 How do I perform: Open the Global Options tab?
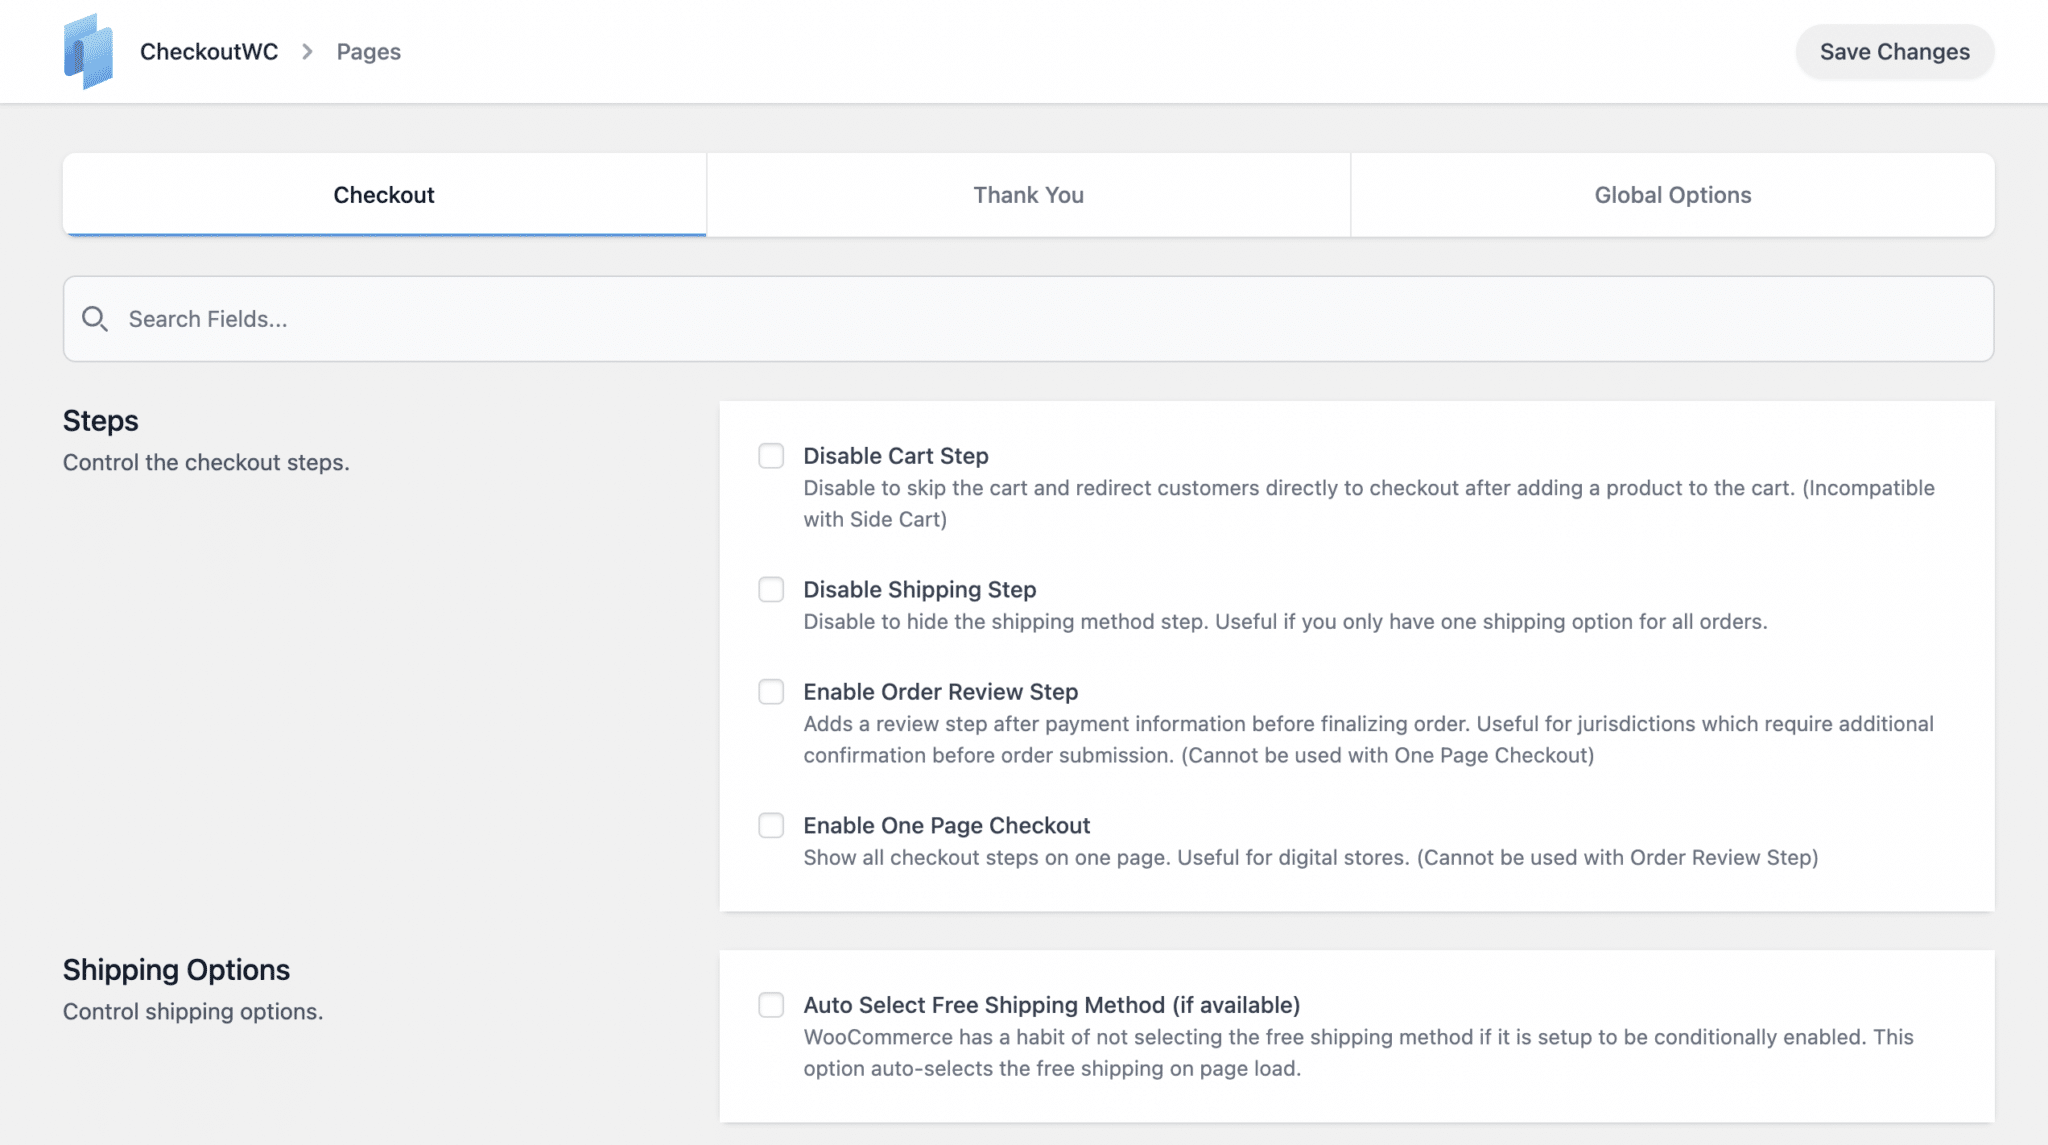(x=1672, y=195)
